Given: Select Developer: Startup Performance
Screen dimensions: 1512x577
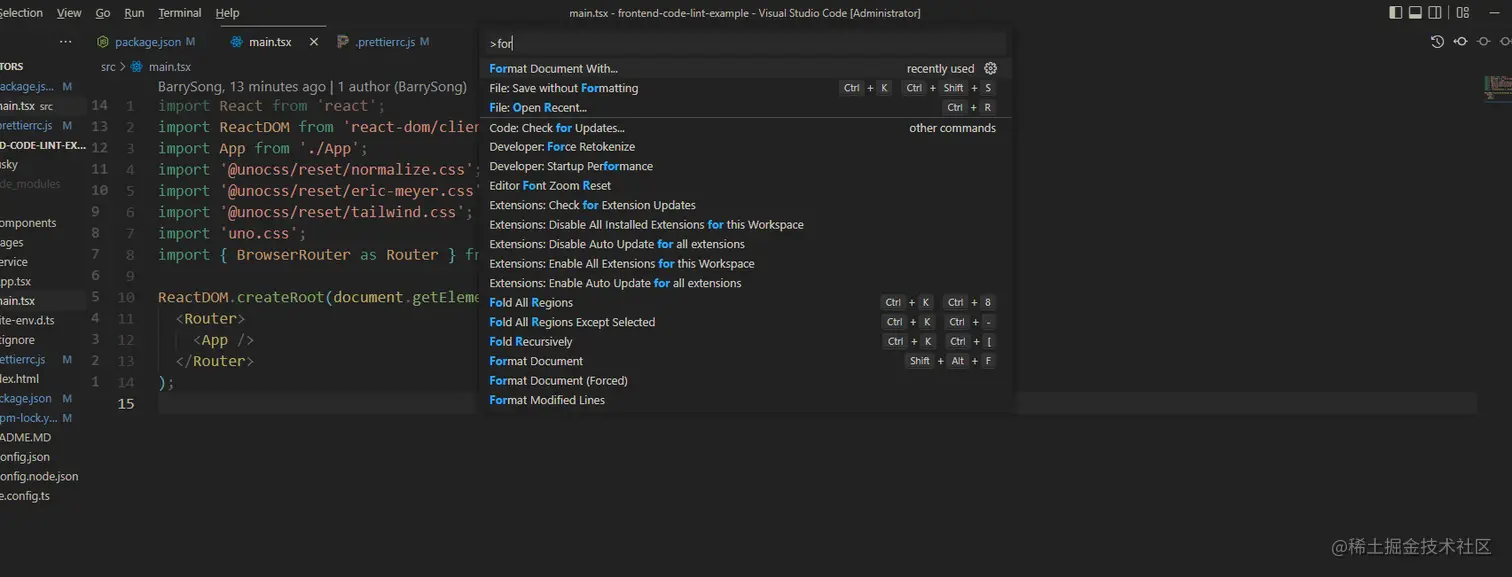Looking at the screenshot, I should point(745,166).
